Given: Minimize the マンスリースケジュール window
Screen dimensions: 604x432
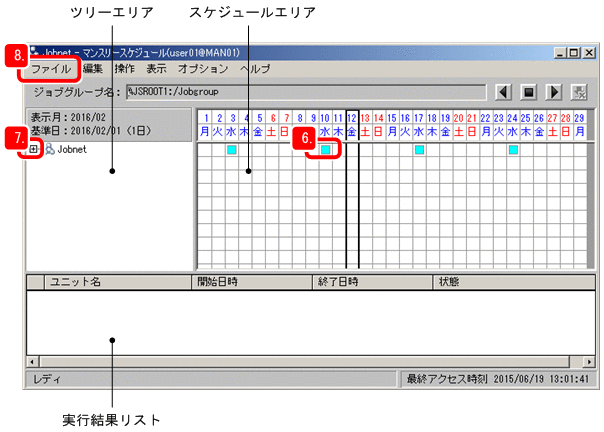Looking at the screenshot, I should 560,53.
